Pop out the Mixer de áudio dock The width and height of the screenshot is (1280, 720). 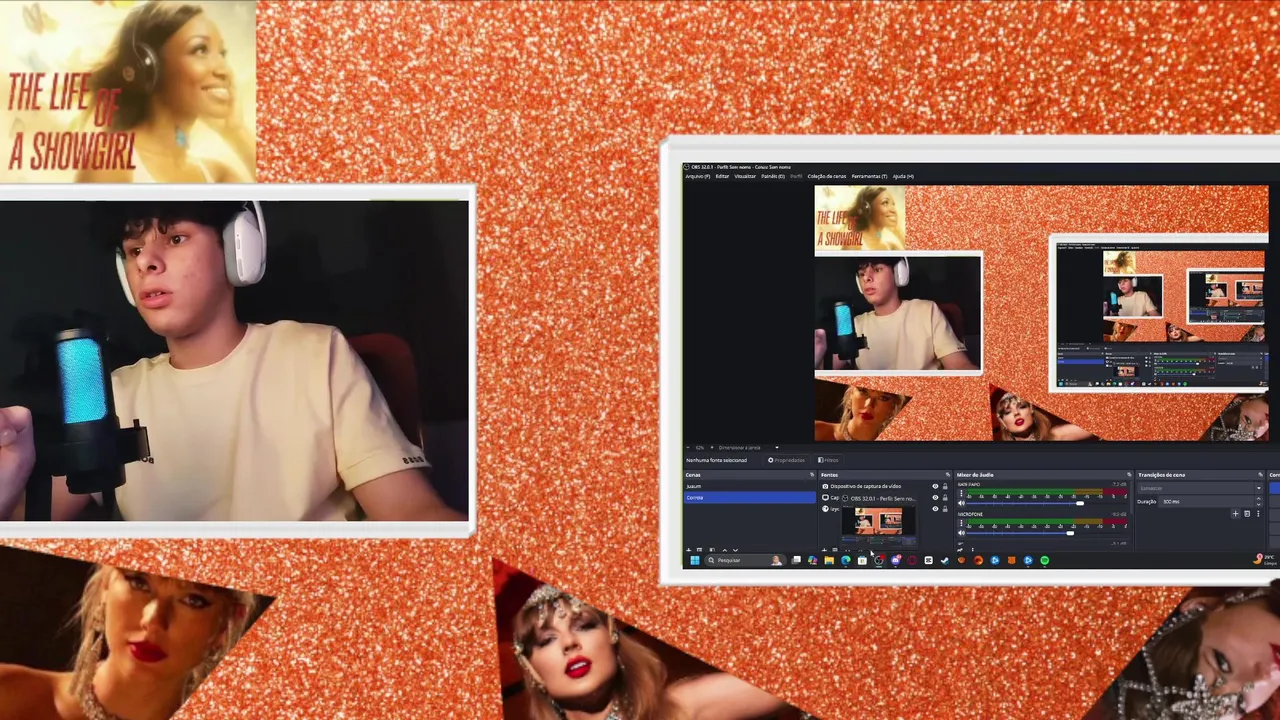click(1129, 475)
